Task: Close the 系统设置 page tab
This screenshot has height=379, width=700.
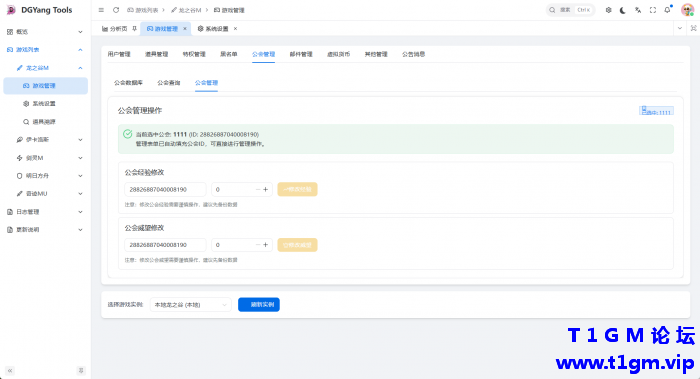Action: (x=235, y=29)
